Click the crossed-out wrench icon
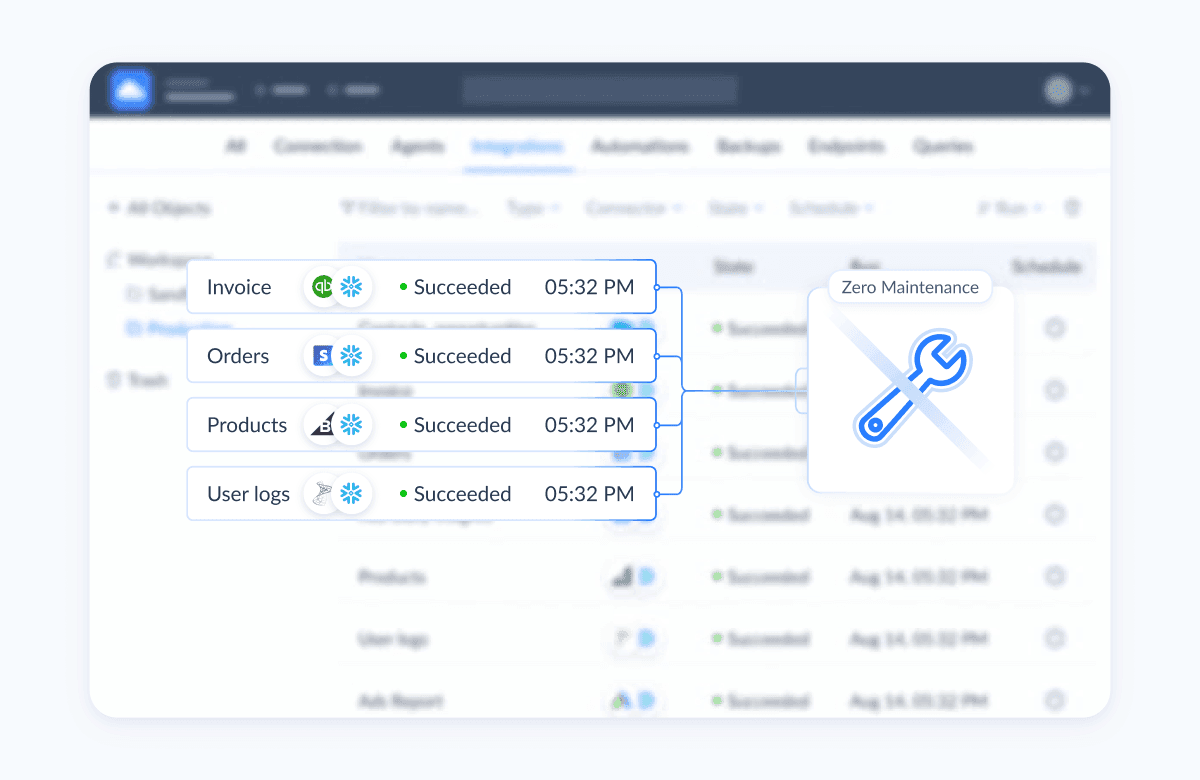The image size is (1200, 780). (911, 390)
